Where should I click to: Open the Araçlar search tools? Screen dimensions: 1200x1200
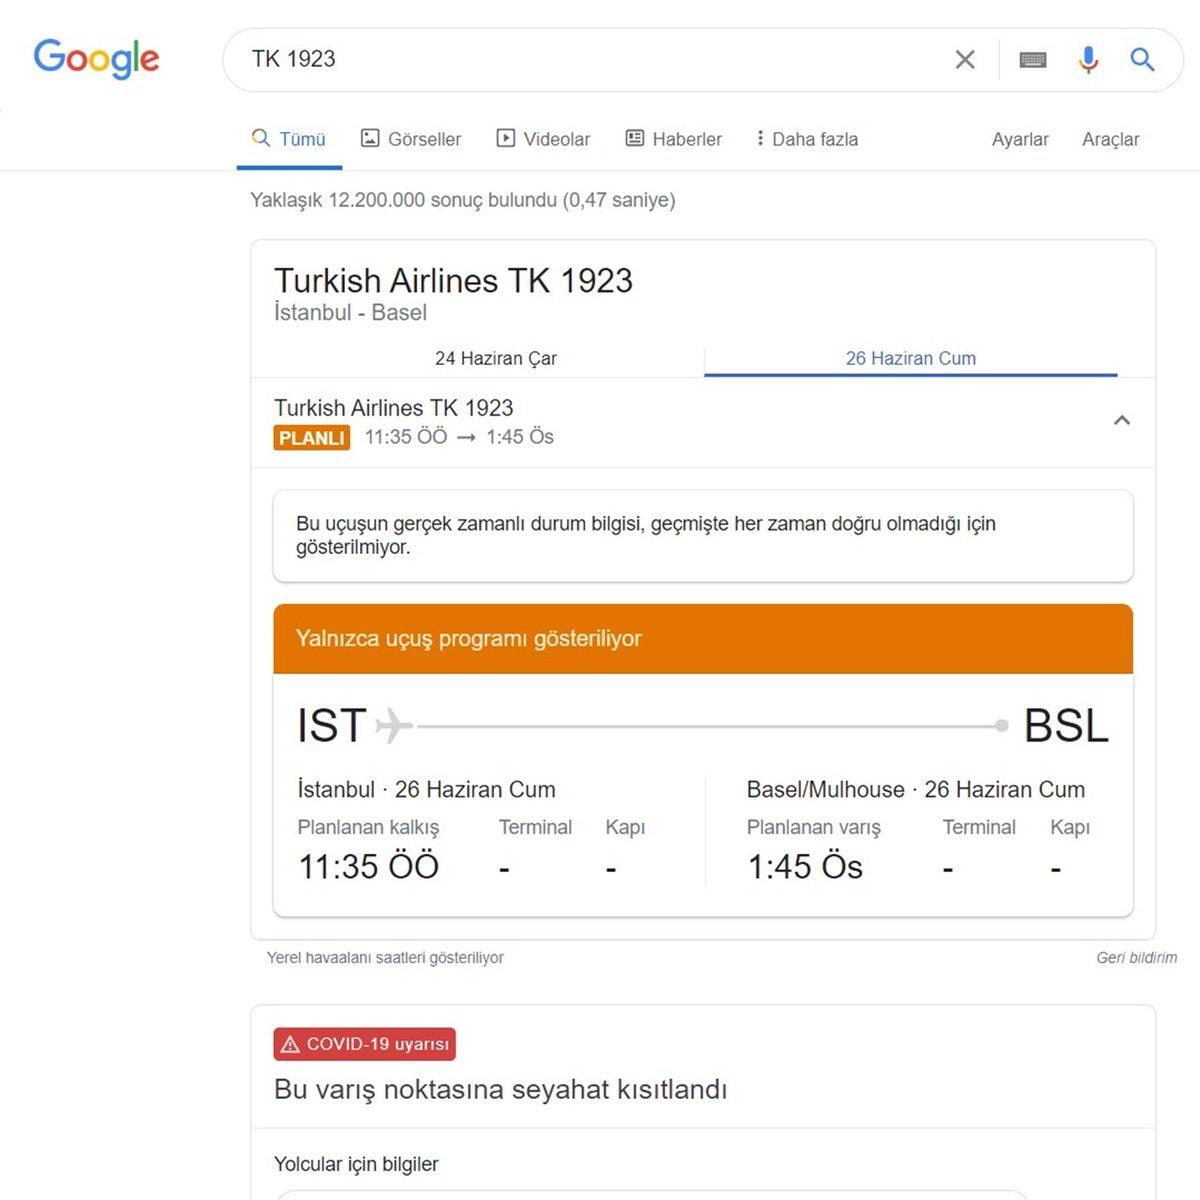pyautogui.click(x=1110, y=139)
